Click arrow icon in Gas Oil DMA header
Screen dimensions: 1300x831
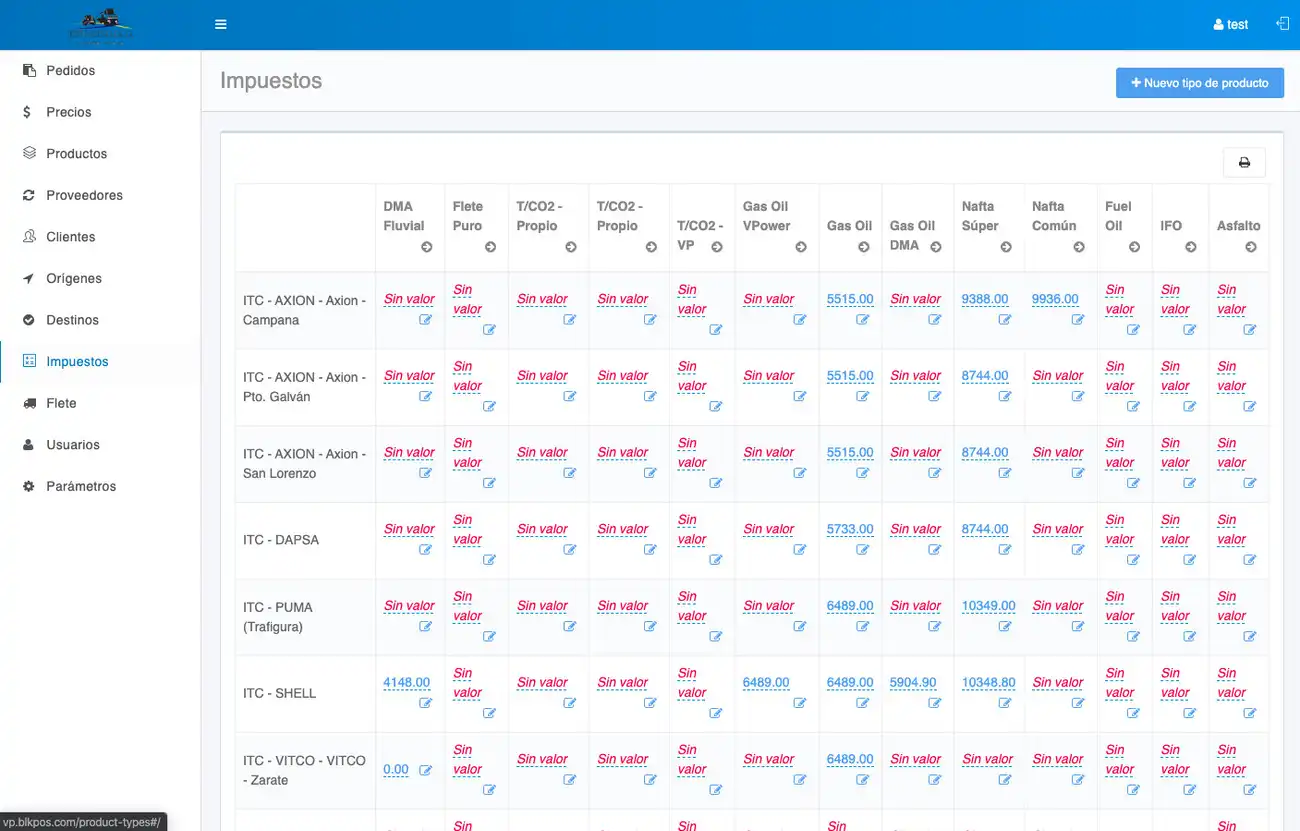pyautogui.click(x=936, y=247)
